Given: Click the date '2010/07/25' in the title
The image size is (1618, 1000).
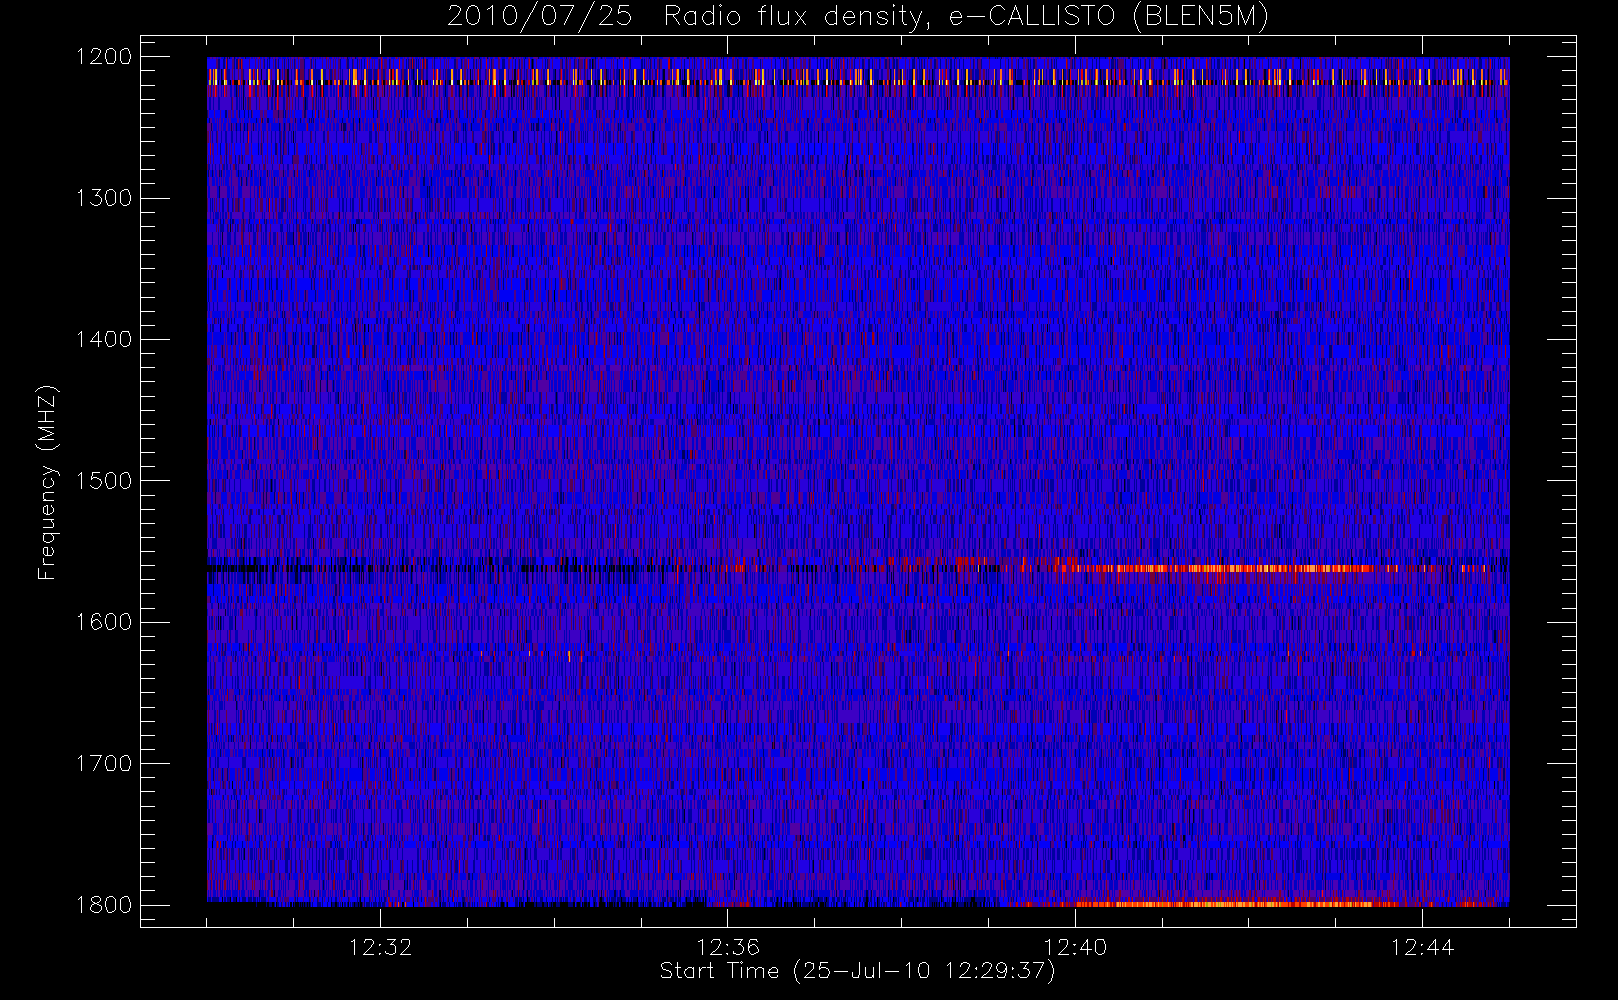Looking at the screenshot, I should click(539, 17).
